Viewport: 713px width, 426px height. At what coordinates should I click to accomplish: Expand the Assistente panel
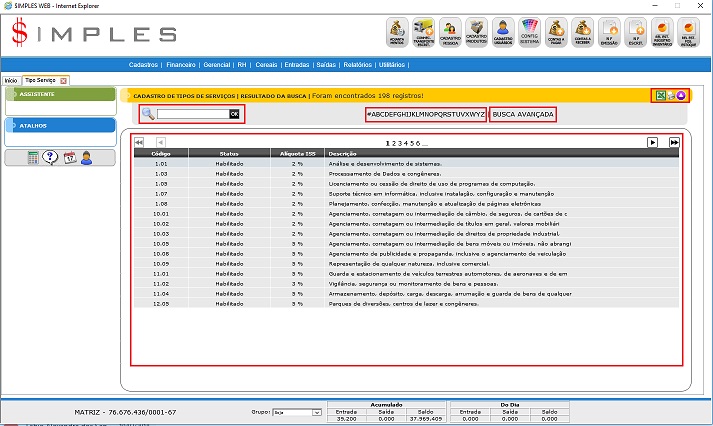tap(58, 94)
